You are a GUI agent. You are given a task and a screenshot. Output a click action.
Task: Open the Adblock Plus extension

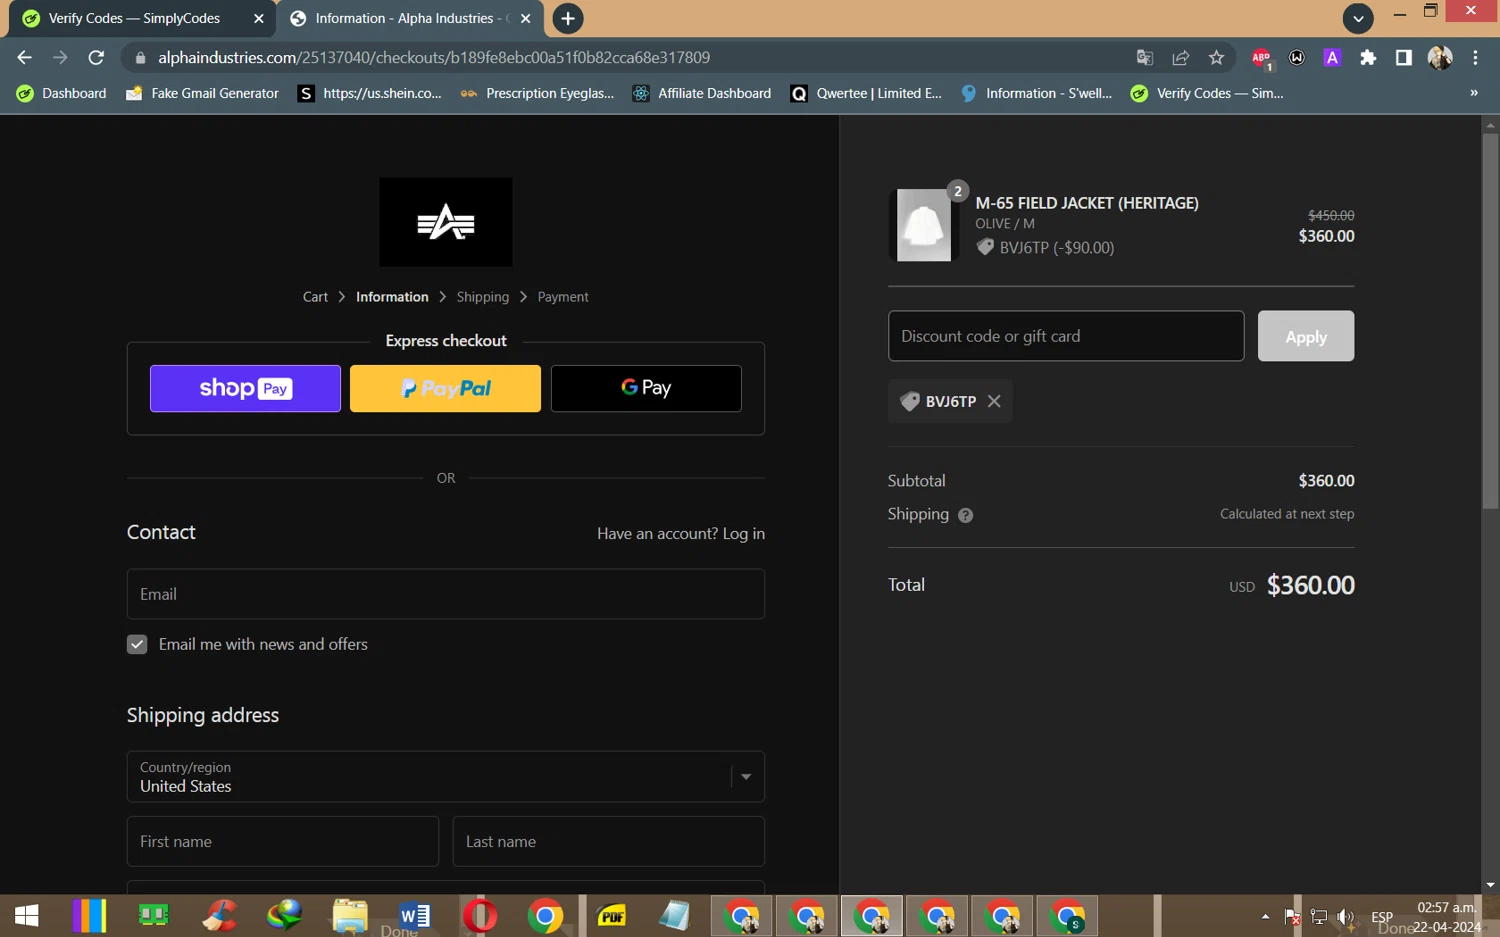pyautogui.click(x=1262, y=58)
